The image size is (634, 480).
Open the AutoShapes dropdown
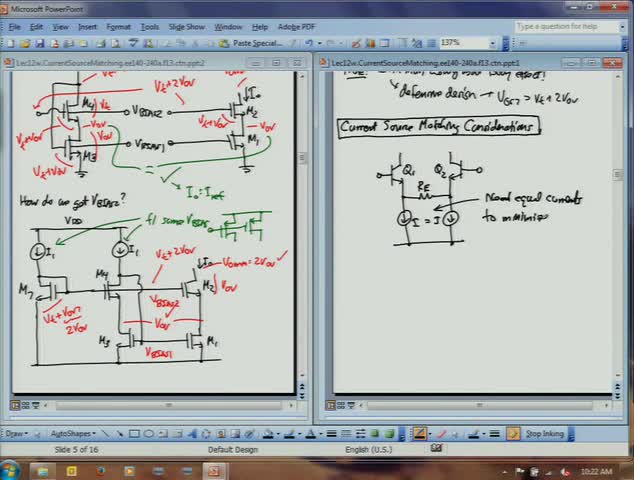click(73, 434)
